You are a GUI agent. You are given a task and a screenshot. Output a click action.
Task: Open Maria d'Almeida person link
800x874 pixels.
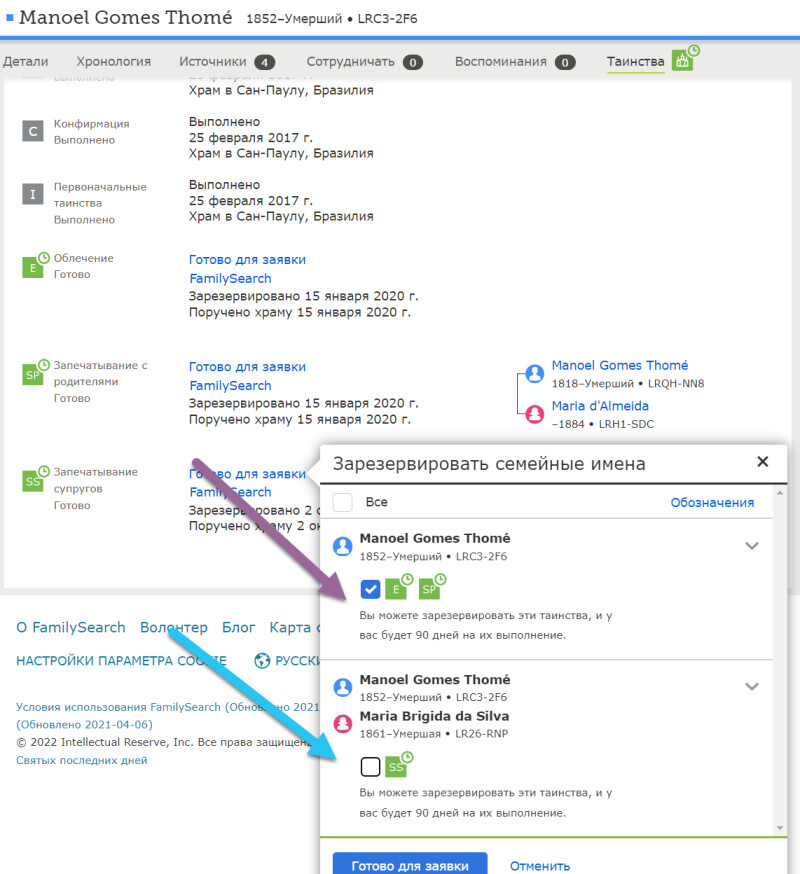point(600,406)
